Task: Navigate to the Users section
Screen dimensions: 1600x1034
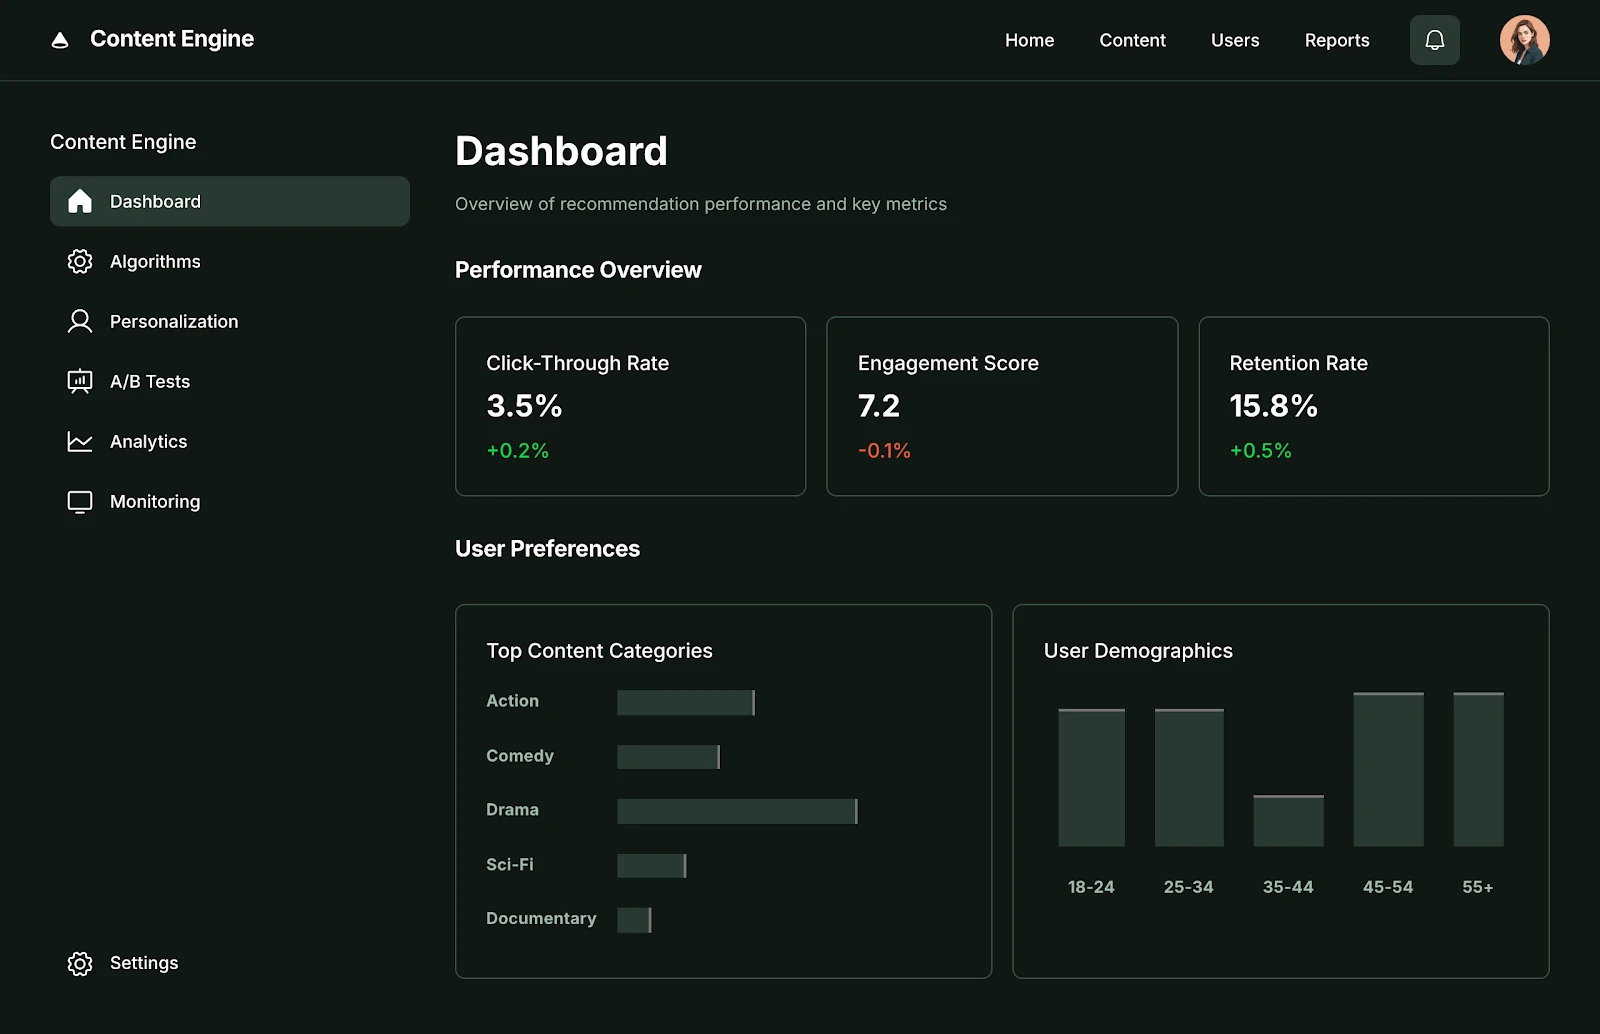Action: (1235, 40)
